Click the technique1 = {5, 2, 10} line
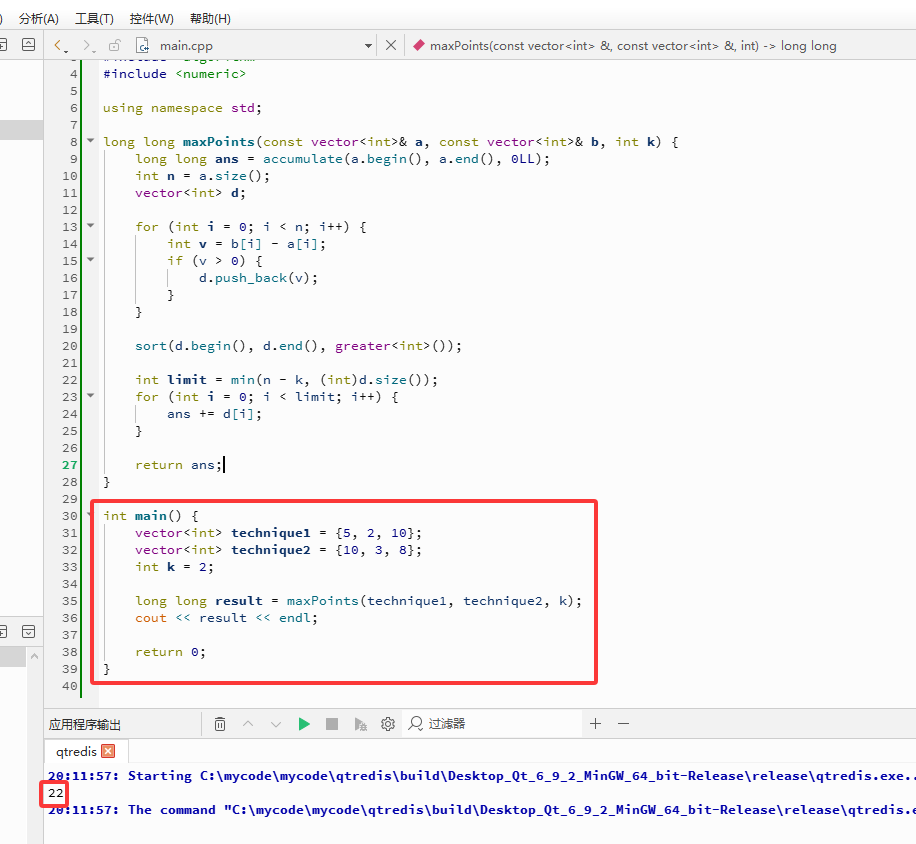This screenshot has width=916, height=844. pyautogui.click(x=279, y=533)
